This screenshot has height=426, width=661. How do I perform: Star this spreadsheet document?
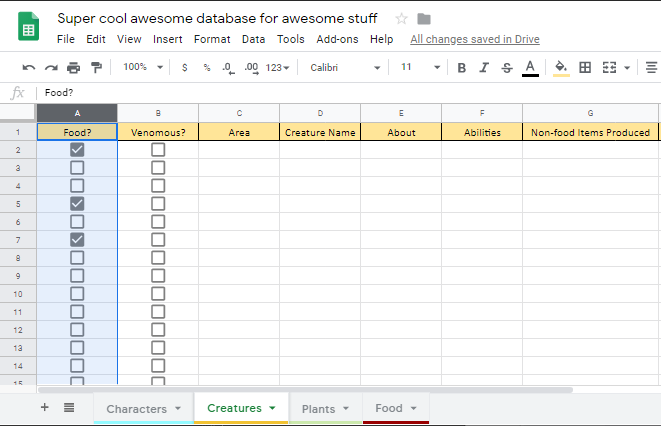(402, 19)
